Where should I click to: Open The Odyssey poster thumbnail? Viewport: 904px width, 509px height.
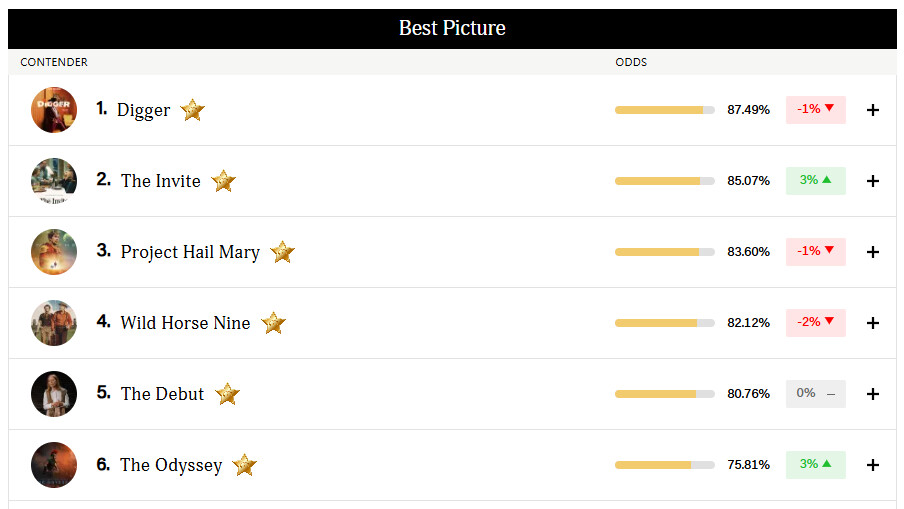pyautogui.click(x=54, y=465)
